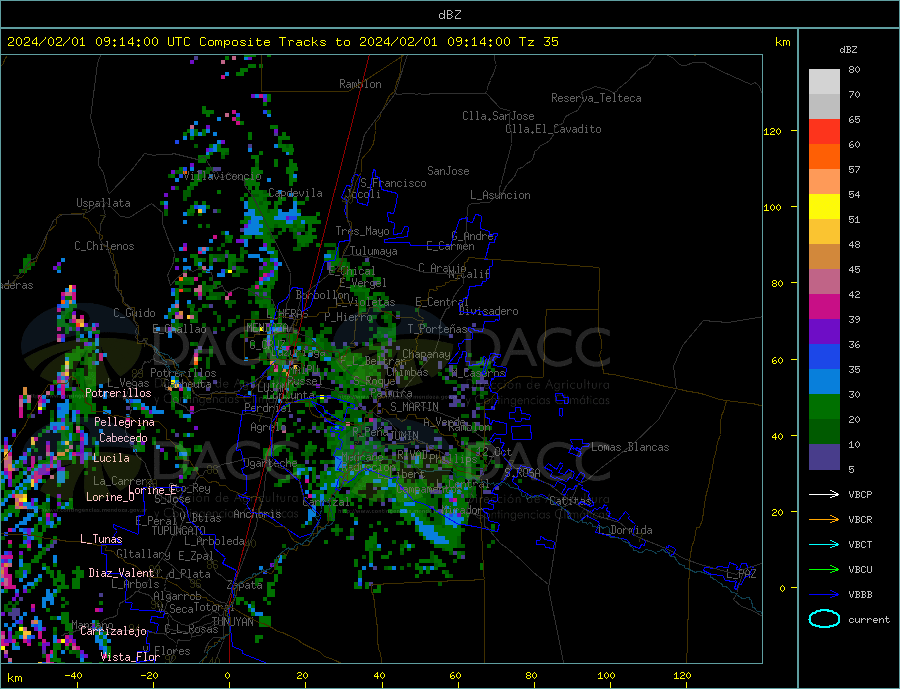
Task: Pick the purple 36–39 dBZ swatch
Action: tap(824, 332)
